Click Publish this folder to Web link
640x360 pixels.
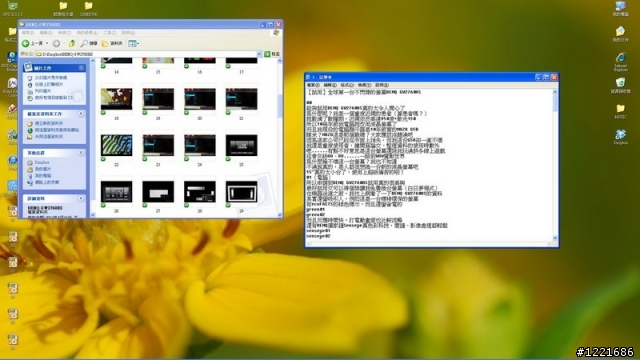pyautogui.click(x=53, y=130)
